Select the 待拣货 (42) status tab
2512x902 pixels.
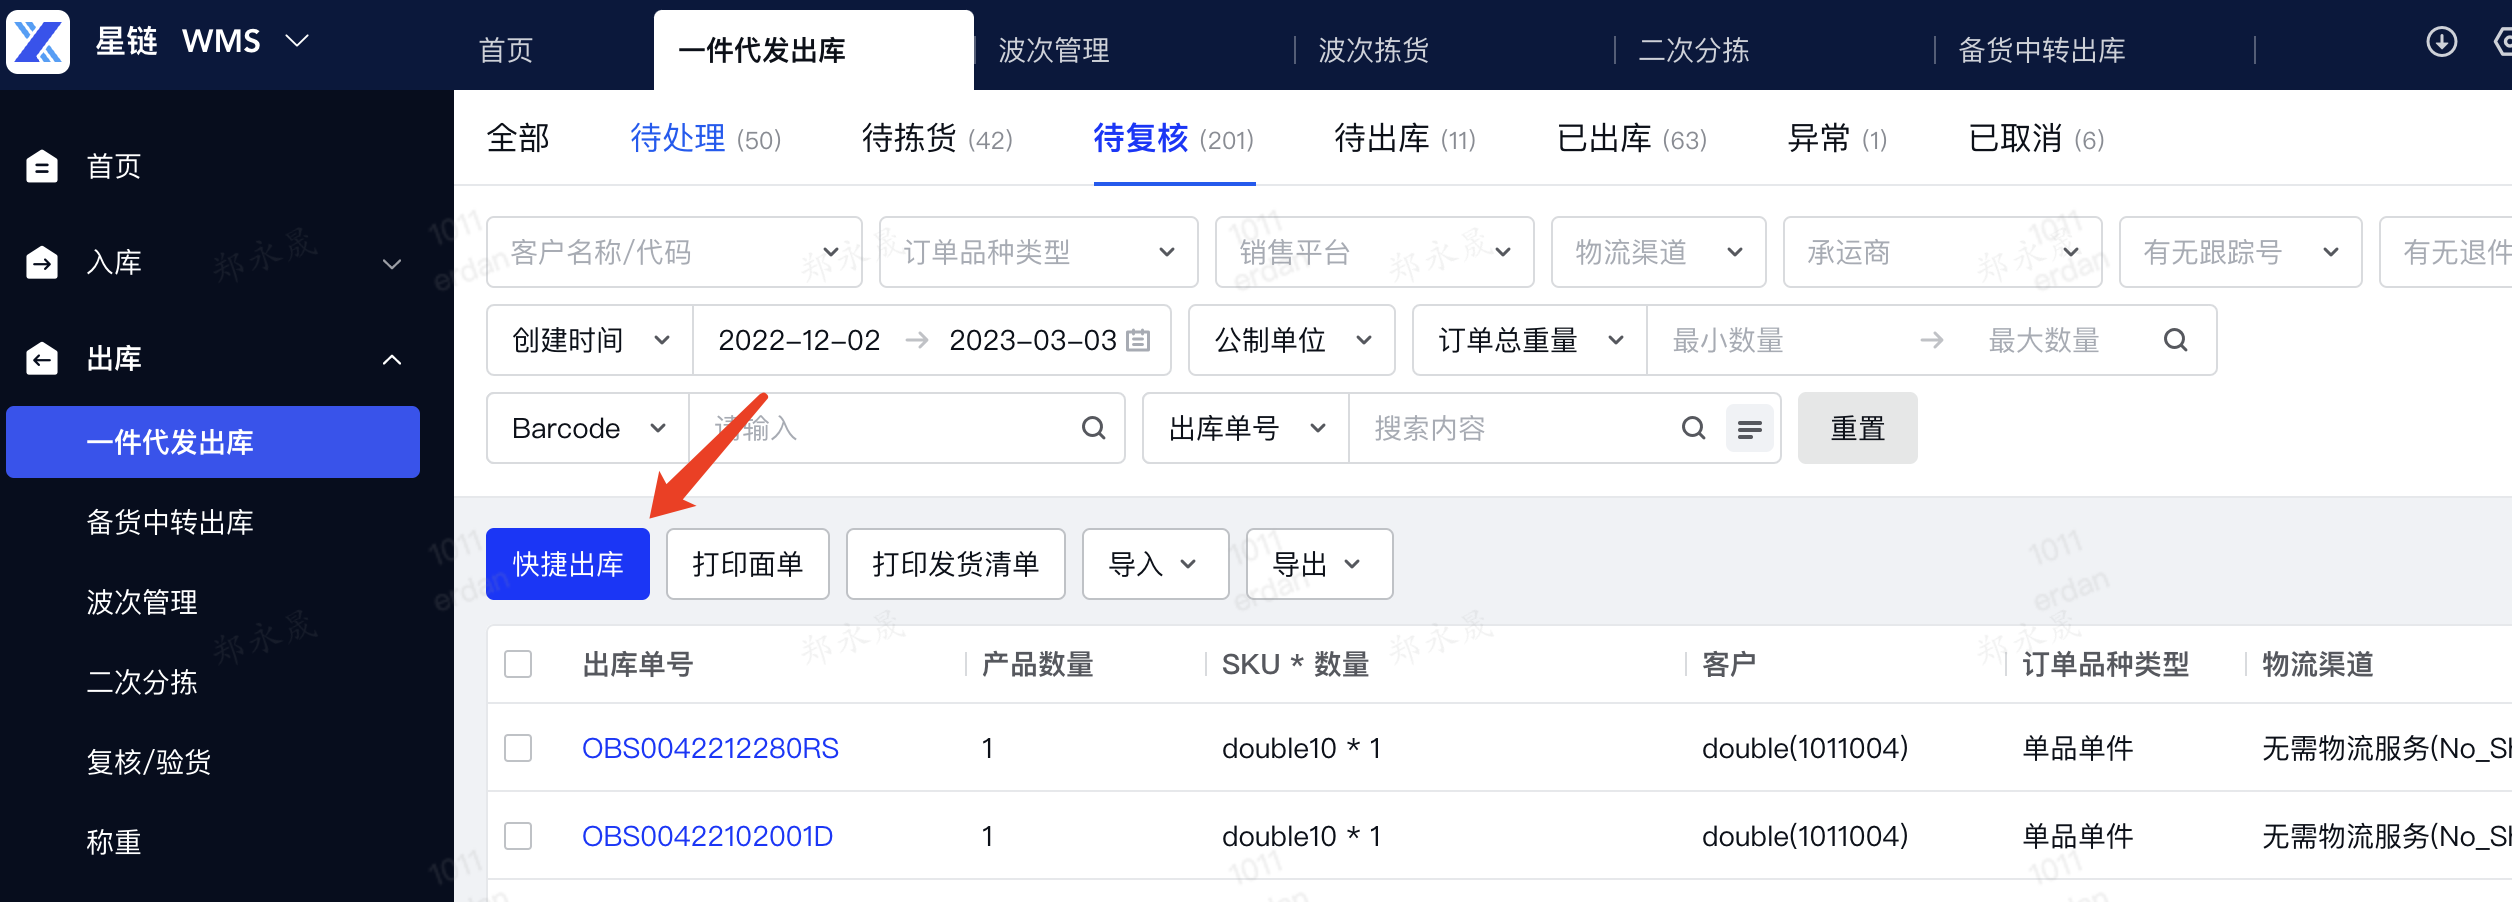click(938, 138)
